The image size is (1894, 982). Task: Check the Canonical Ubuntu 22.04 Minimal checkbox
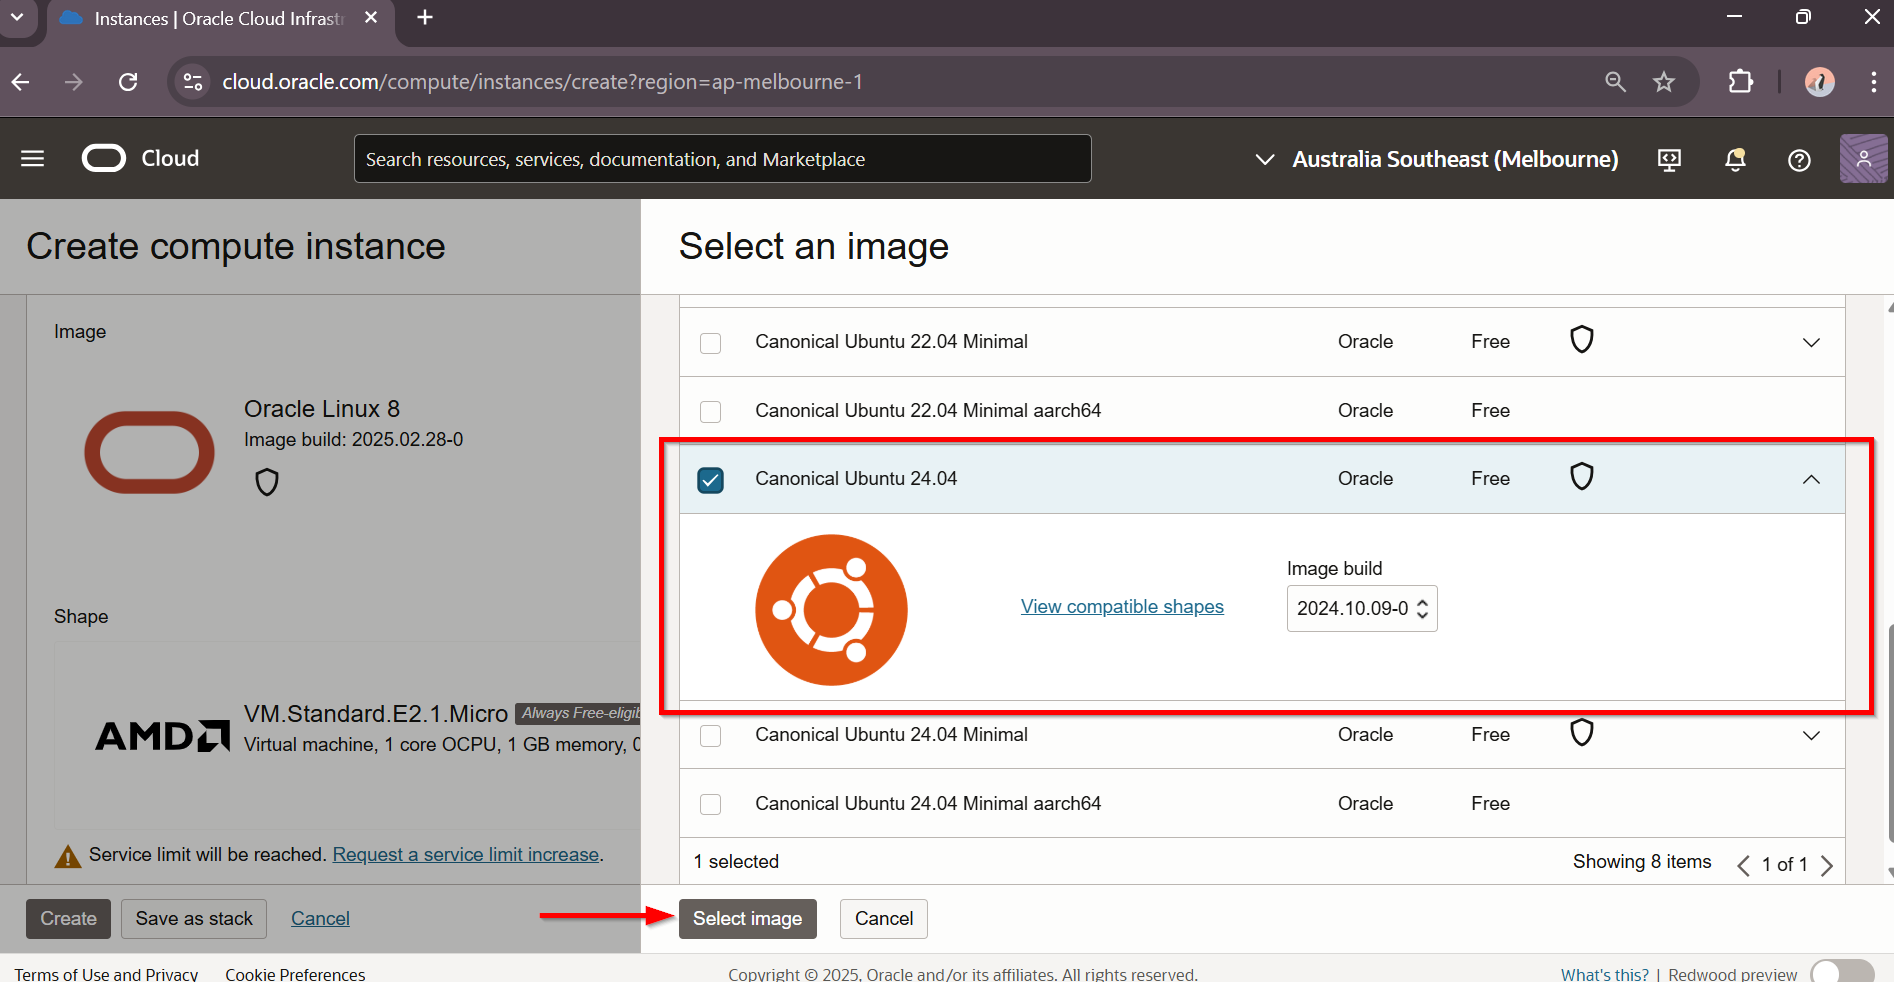[710, 343]
